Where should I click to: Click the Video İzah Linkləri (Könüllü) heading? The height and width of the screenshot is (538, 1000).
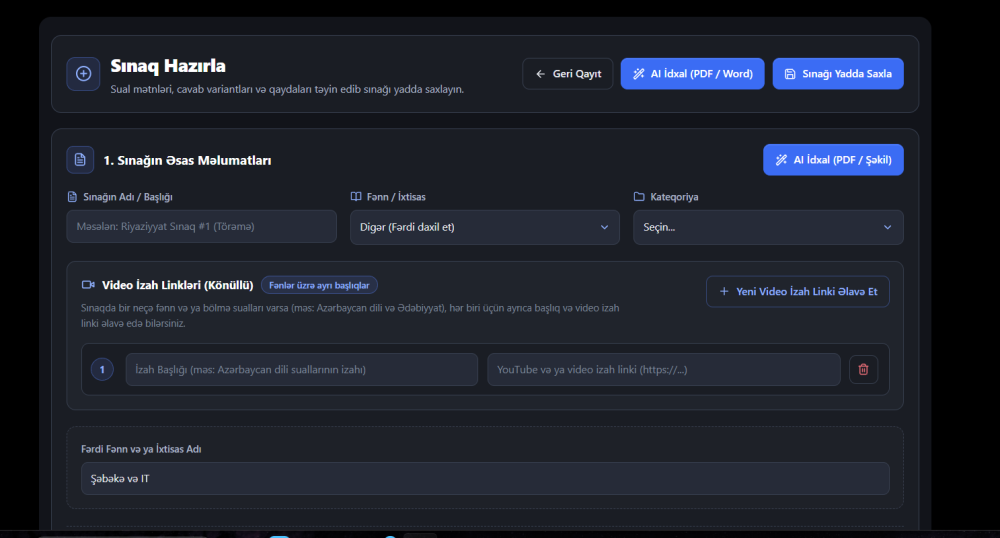[178, 285]
